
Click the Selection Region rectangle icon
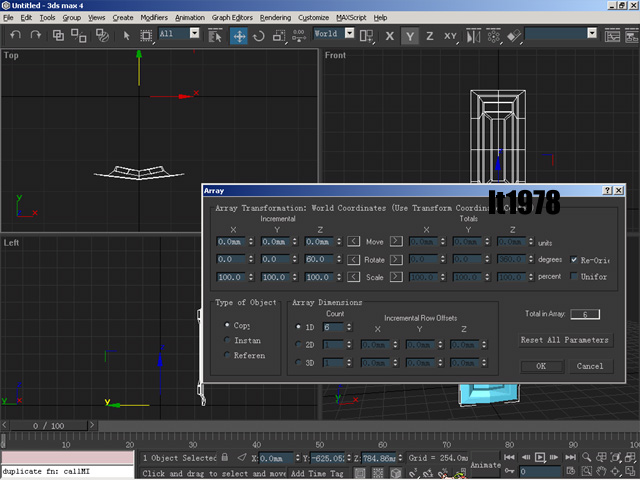[x=146, y=36]
